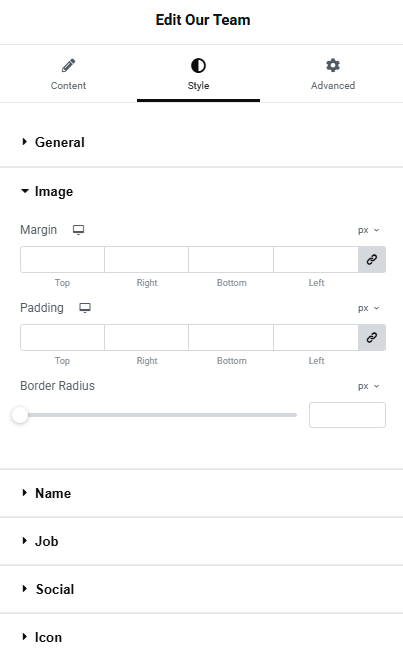This screenshot has width=403, height=654.
Task: Open responsive device icon next to Margin
Action: [78, 230]
